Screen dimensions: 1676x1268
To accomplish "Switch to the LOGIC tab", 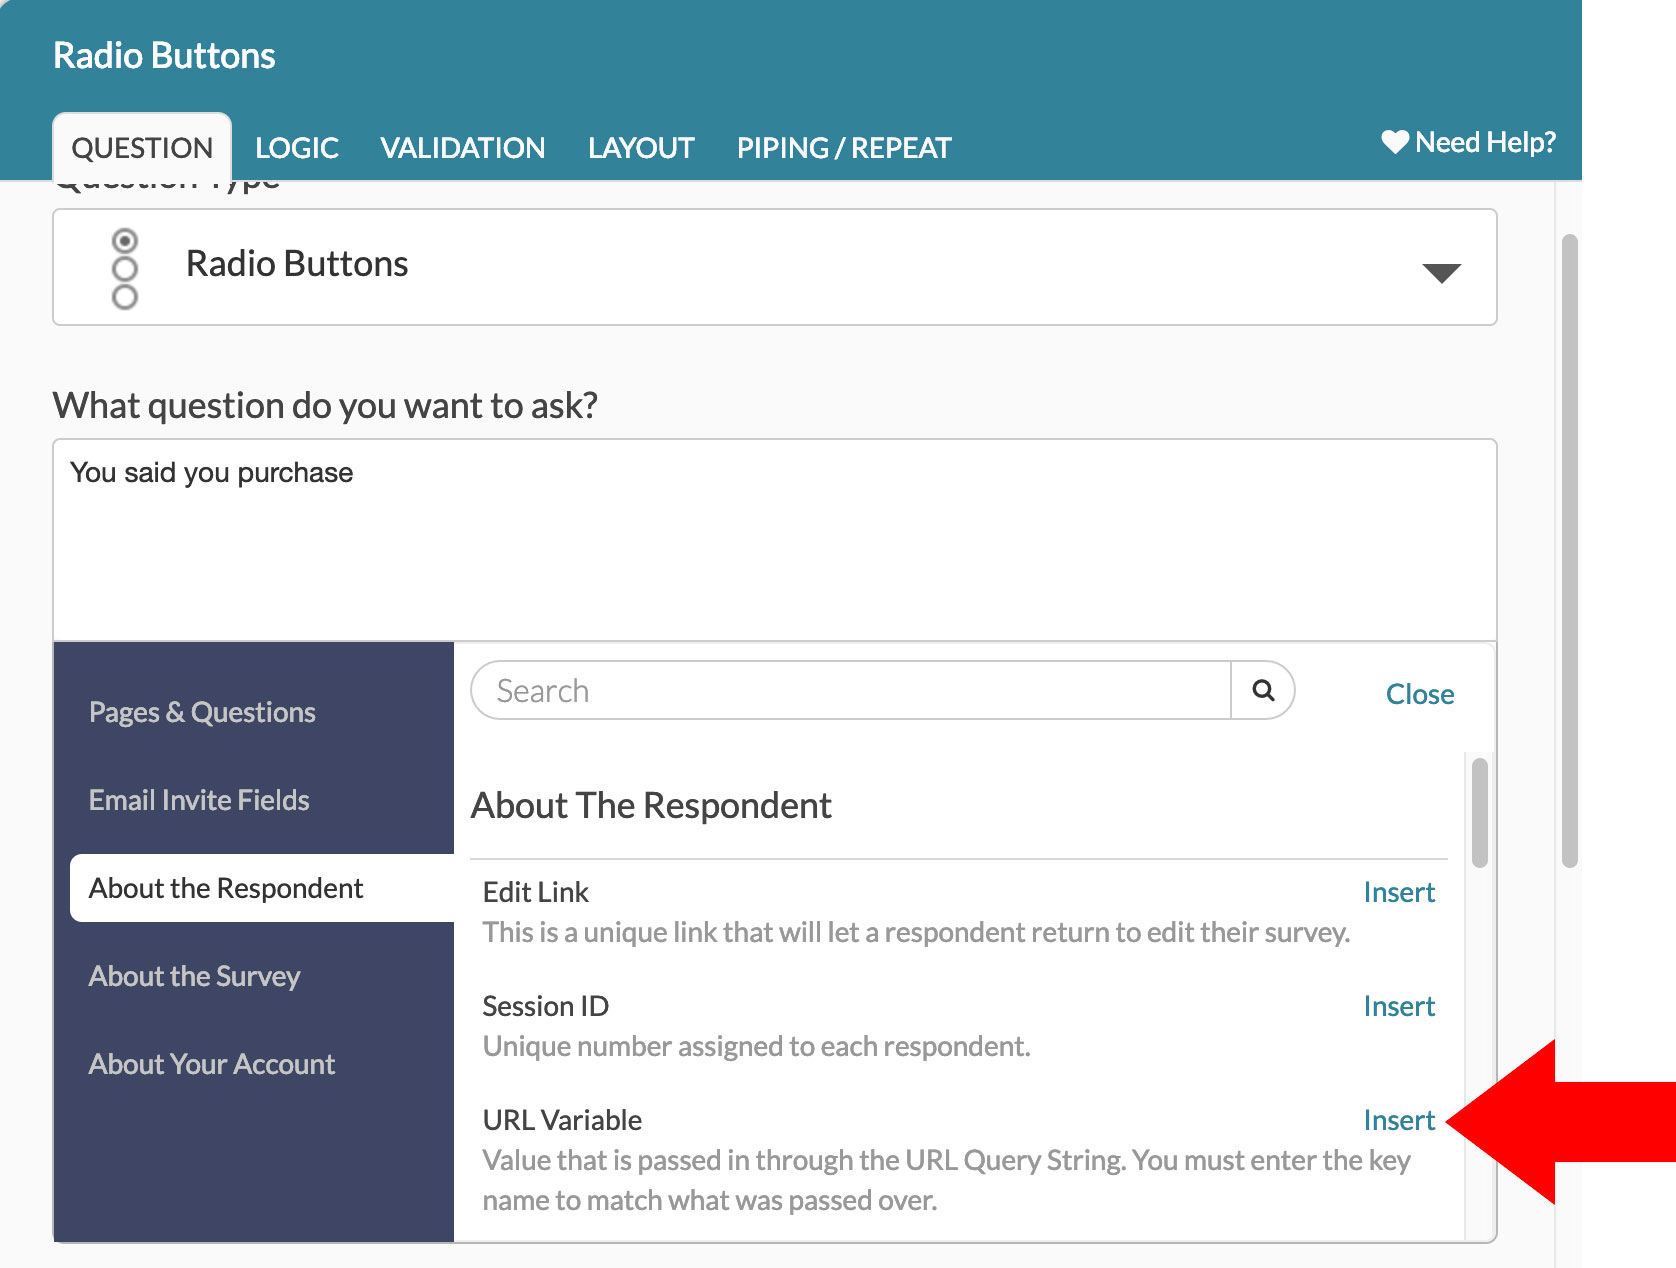I will [x=296, y=148].
